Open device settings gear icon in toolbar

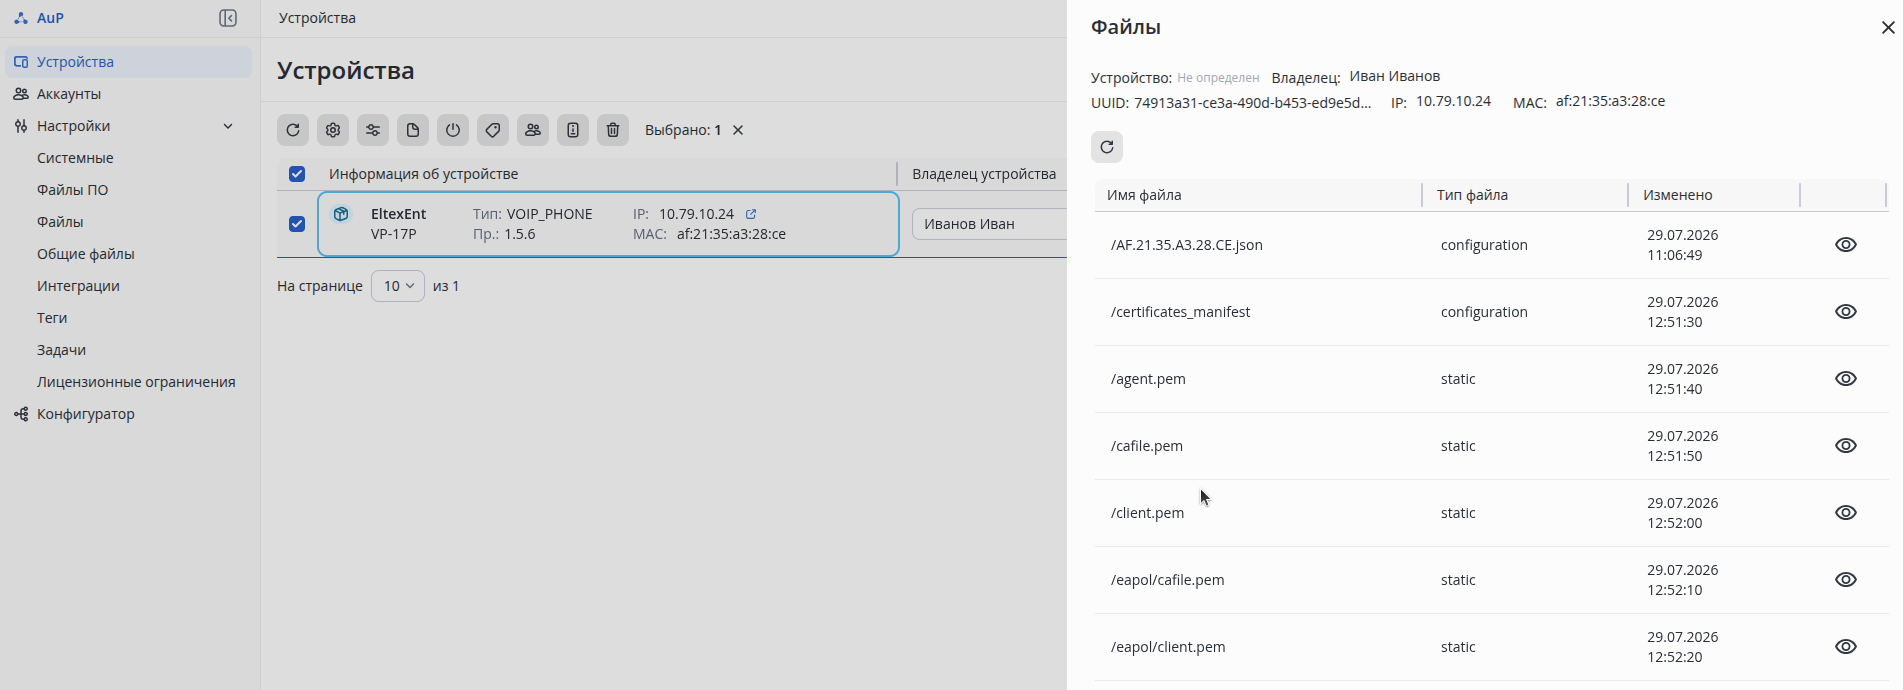(333, 130)
